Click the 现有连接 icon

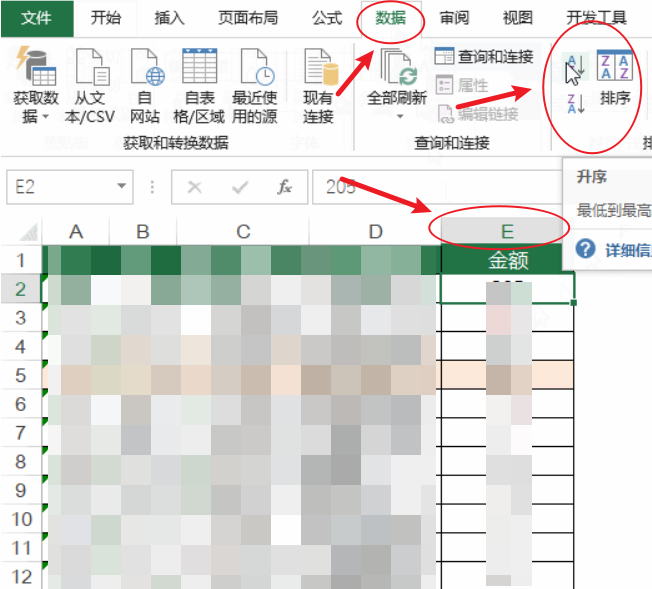click(322, 67)
